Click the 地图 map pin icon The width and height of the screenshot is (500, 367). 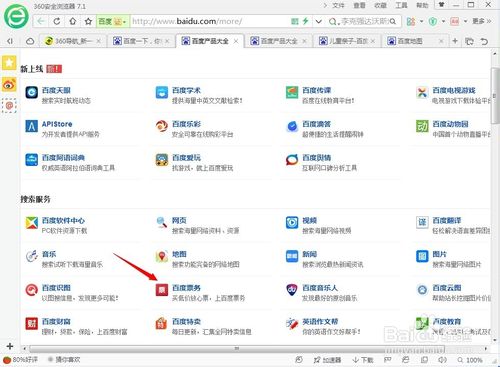(x=162, y=256)
